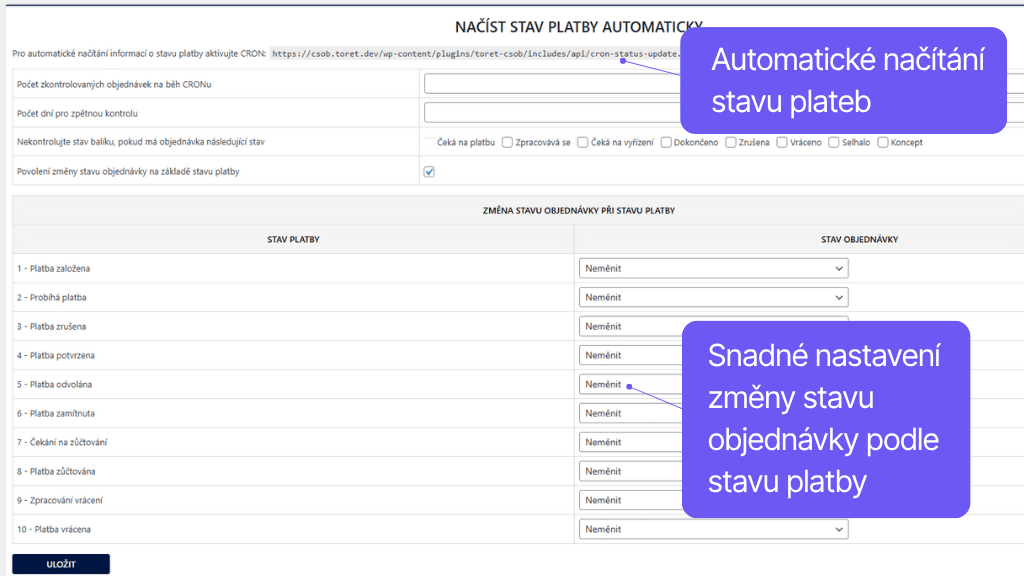Click 'STAV OBJEDNÁVKY' column header
1024x576 pixels.
pos(859,240)
